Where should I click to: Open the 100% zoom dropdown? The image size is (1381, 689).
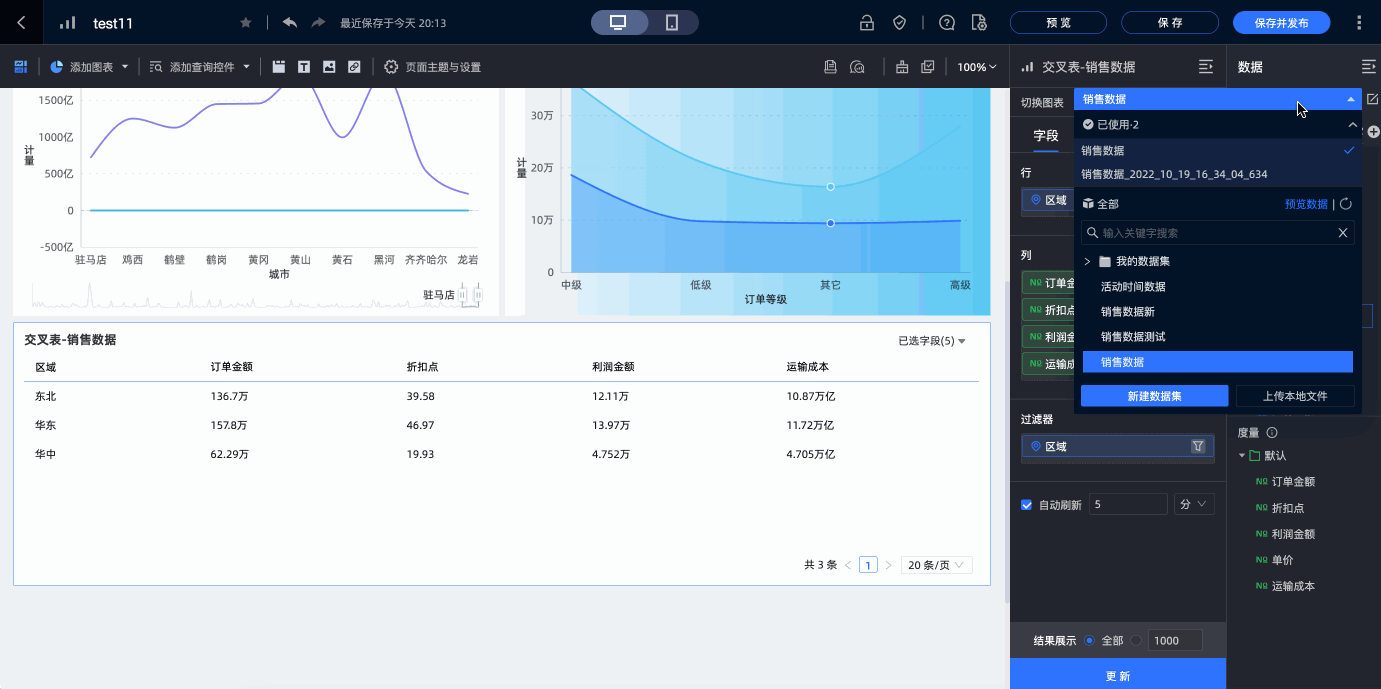[977, 67]
